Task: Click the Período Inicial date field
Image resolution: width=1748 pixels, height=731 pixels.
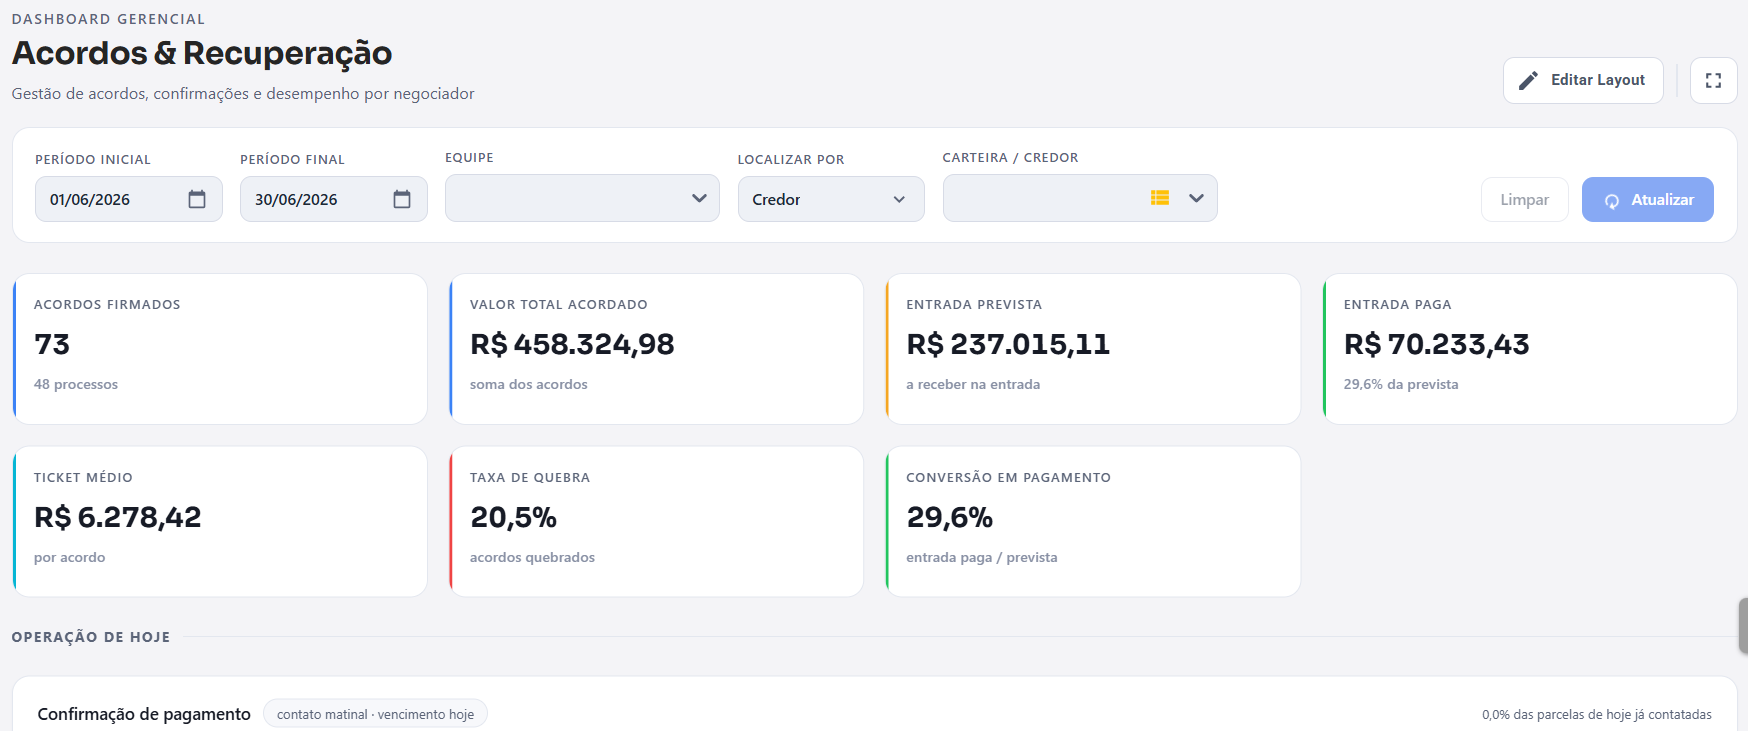Action: tap(128, 199)
